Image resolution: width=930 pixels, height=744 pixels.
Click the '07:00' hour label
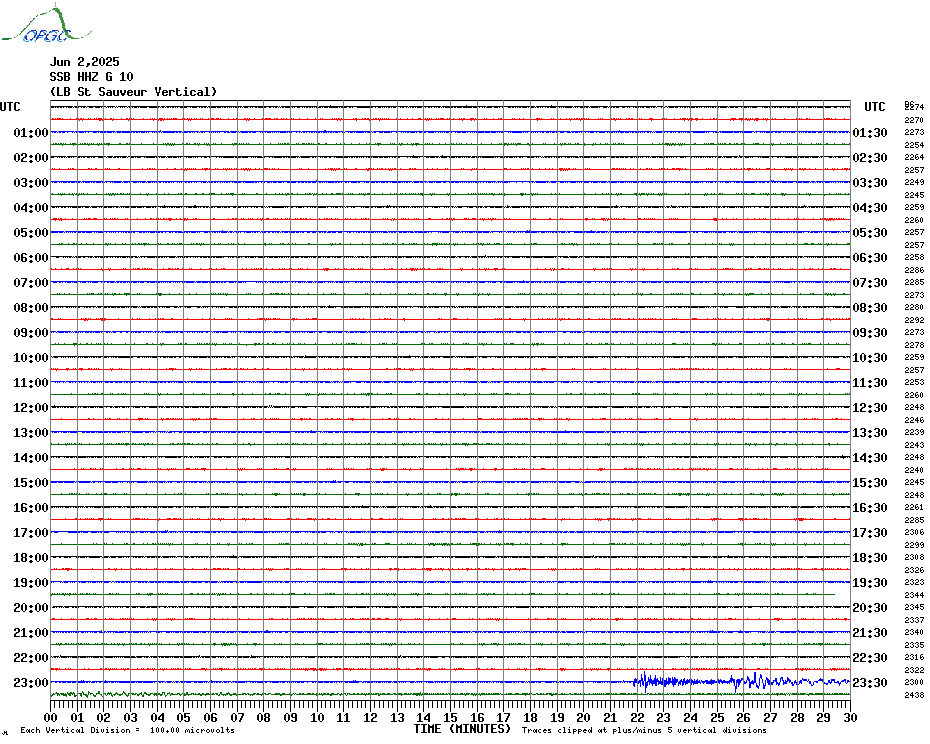point(31,282)
